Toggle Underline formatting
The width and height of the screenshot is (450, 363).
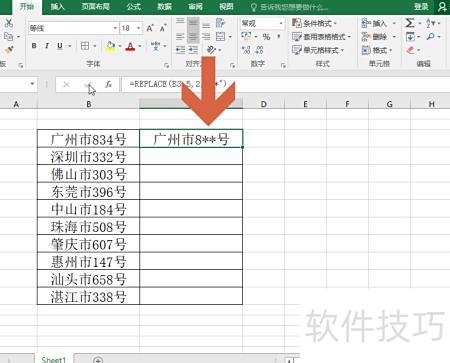[60, 46]
